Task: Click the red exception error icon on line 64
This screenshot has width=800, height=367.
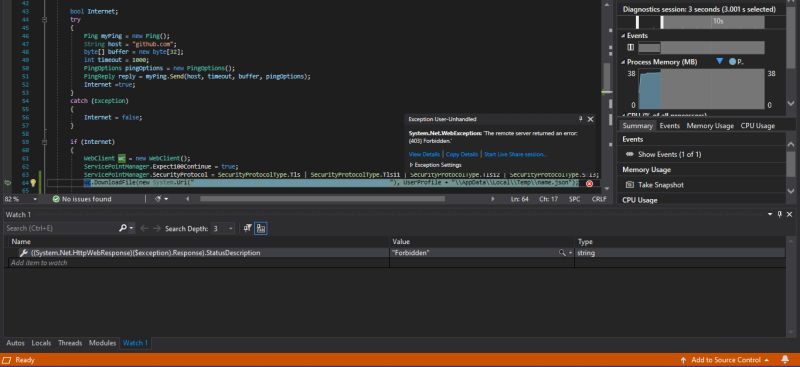Action: click(589, 183)
